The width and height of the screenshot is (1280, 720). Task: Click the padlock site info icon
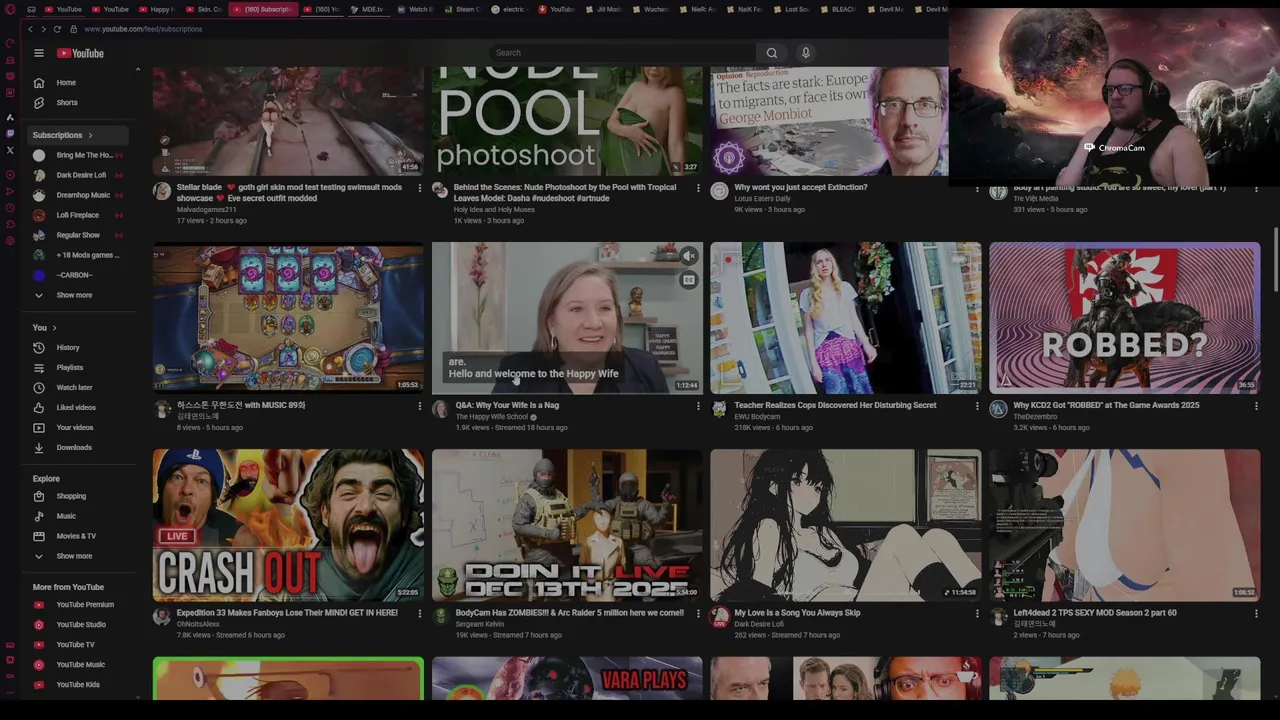point(73,29)
